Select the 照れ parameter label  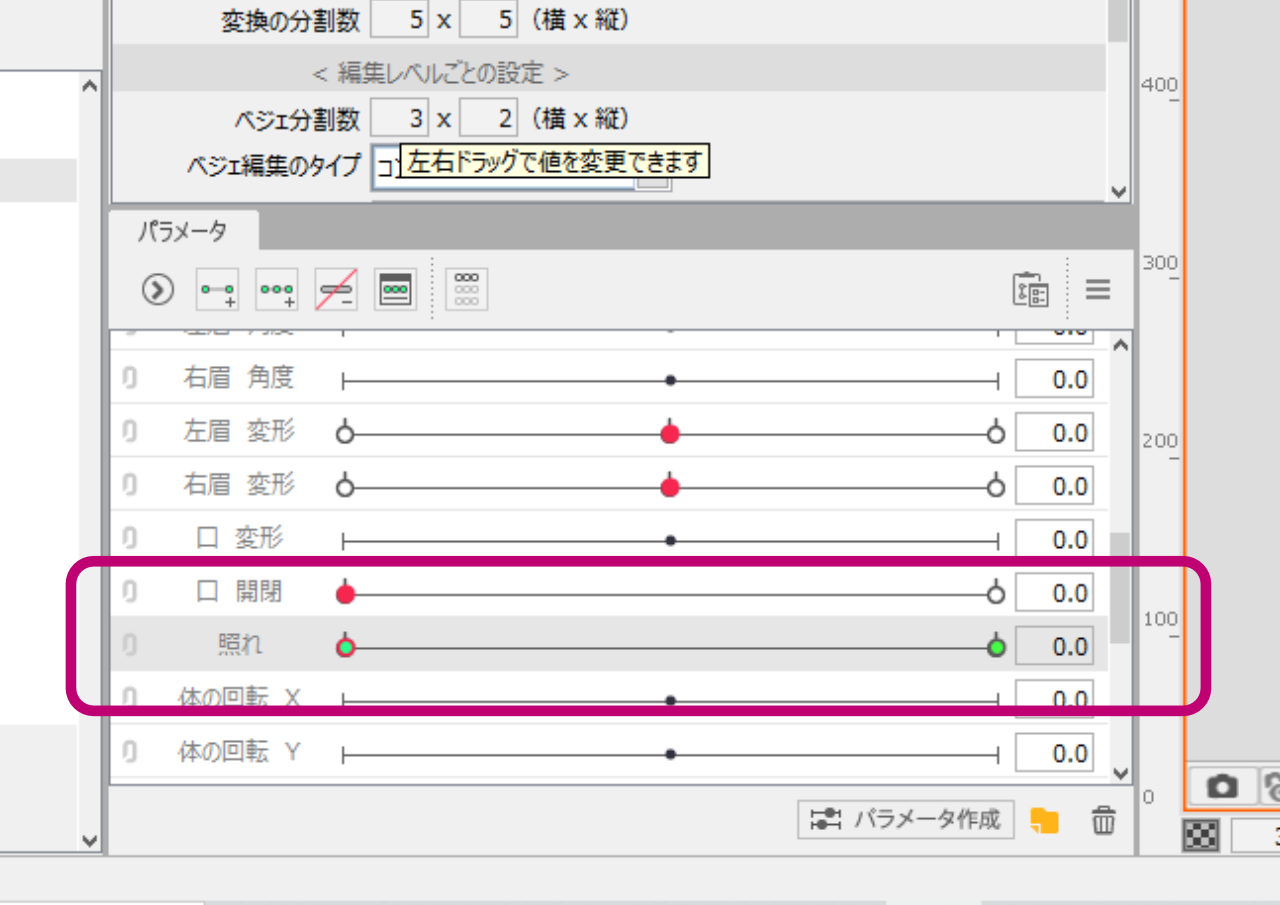[240, 645]
